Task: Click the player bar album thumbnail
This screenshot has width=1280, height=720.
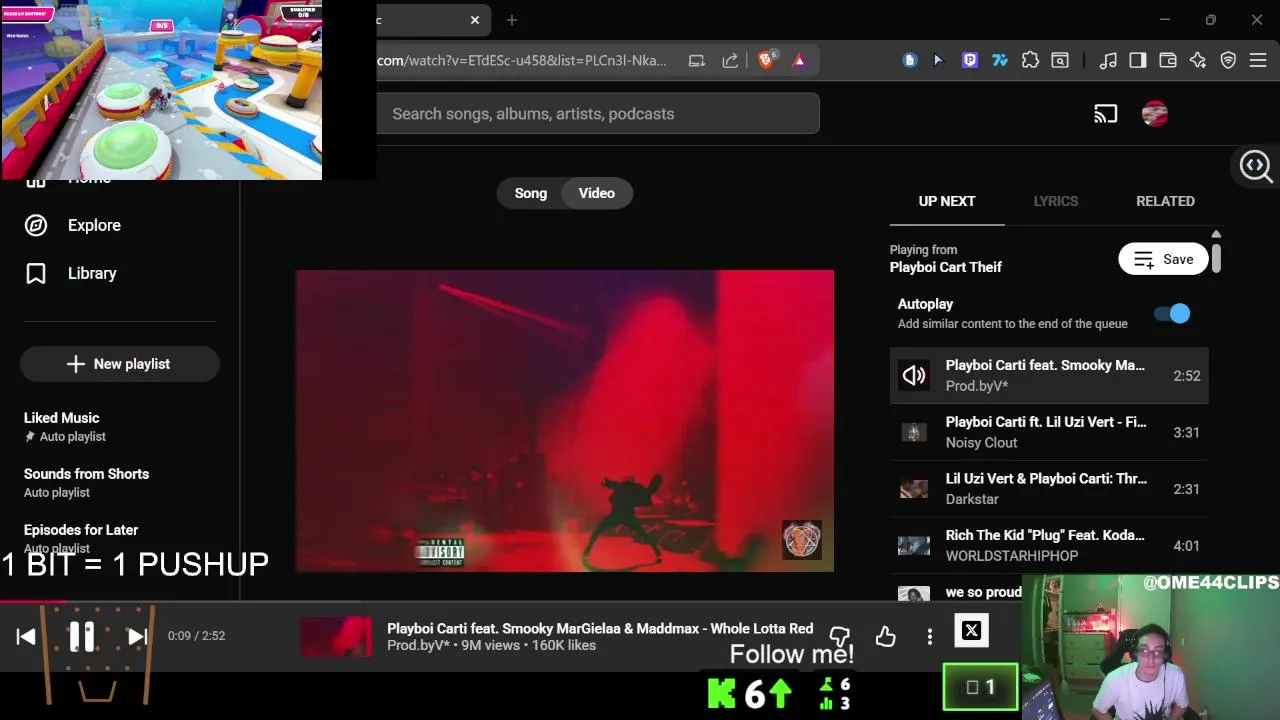Action: 336,636
